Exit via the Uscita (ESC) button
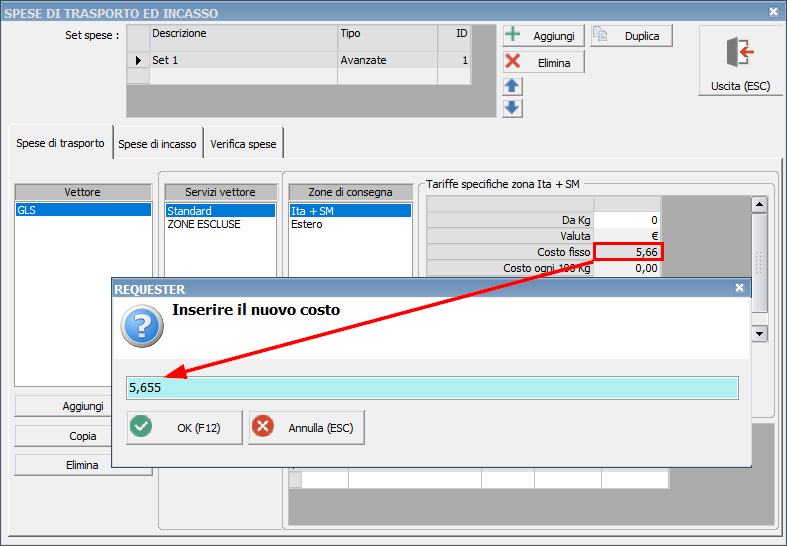The width and height of the screenshot is (787, 546). pyautogui.click(x=740, y=61)
